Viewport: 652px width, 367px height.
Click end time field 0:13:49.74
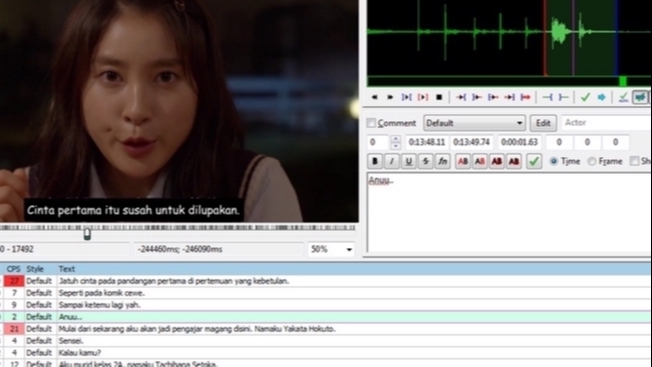[472, 142]
